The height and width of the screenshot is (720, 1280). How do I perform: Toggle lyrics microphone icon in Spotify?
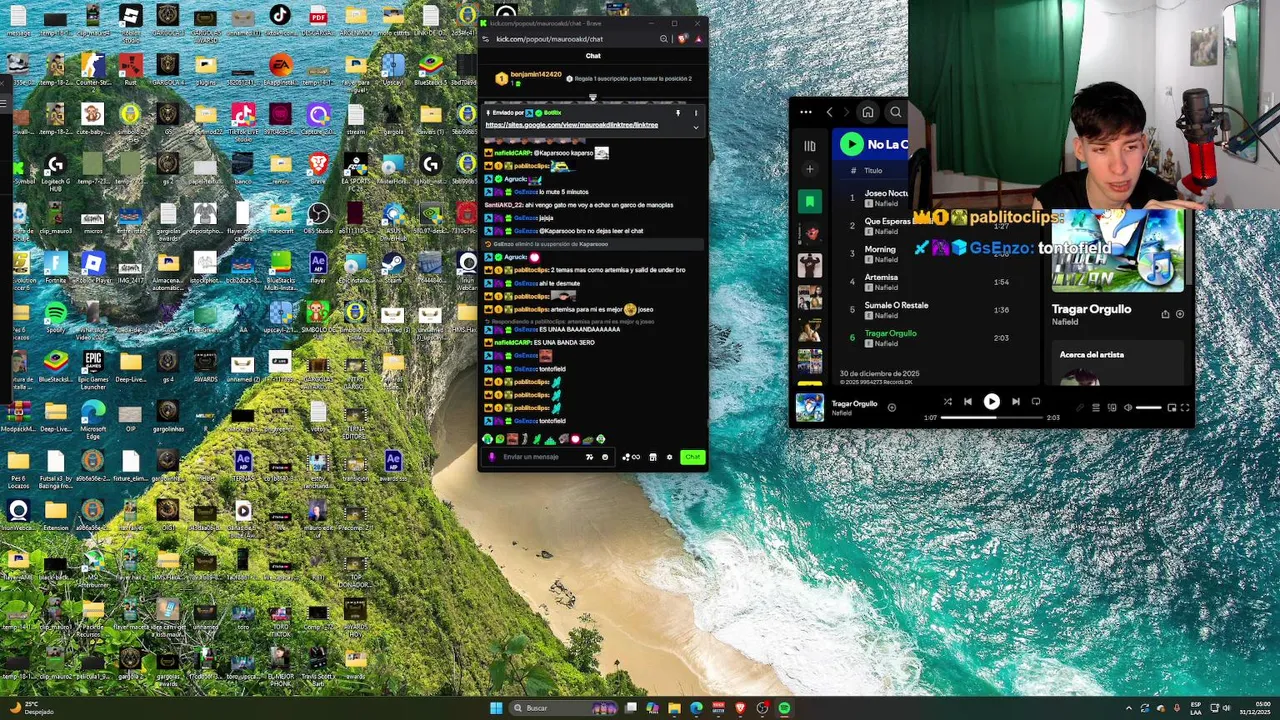1080,408
